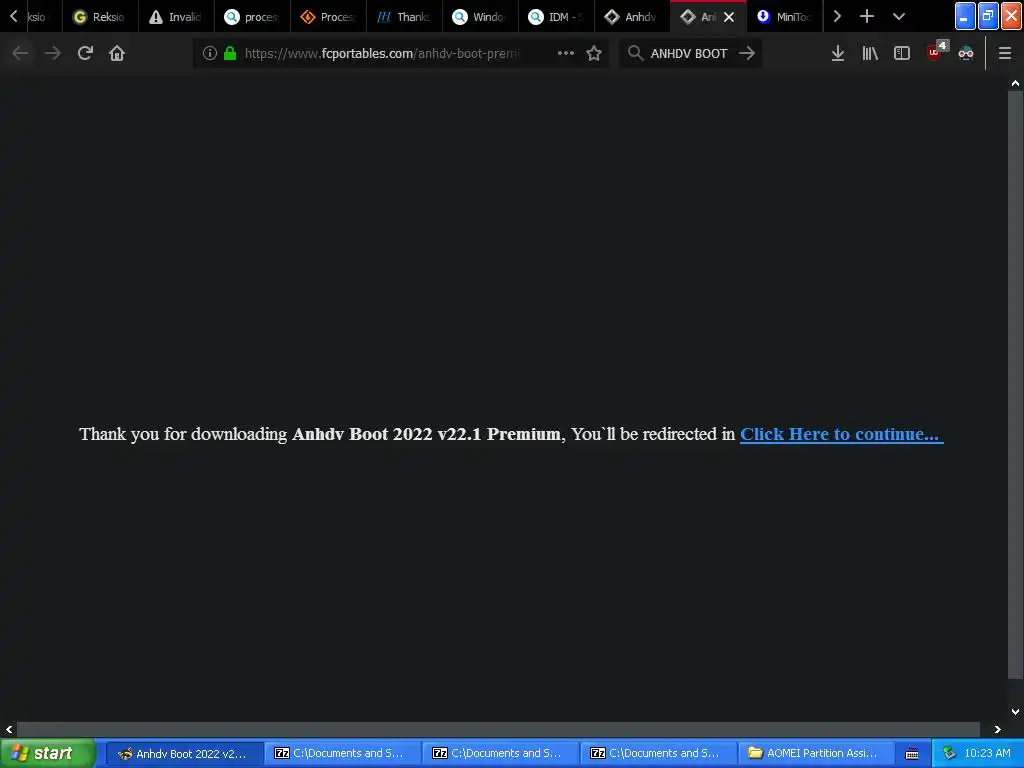Viewport: 1024px width, 768px height.
Task: Click the on-screen keyboard taskbar icon
Action: point(912,754)
